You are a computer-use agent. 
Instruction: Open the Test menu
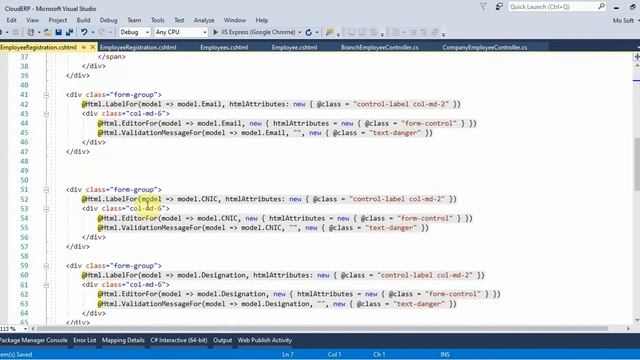coord(179,20)
